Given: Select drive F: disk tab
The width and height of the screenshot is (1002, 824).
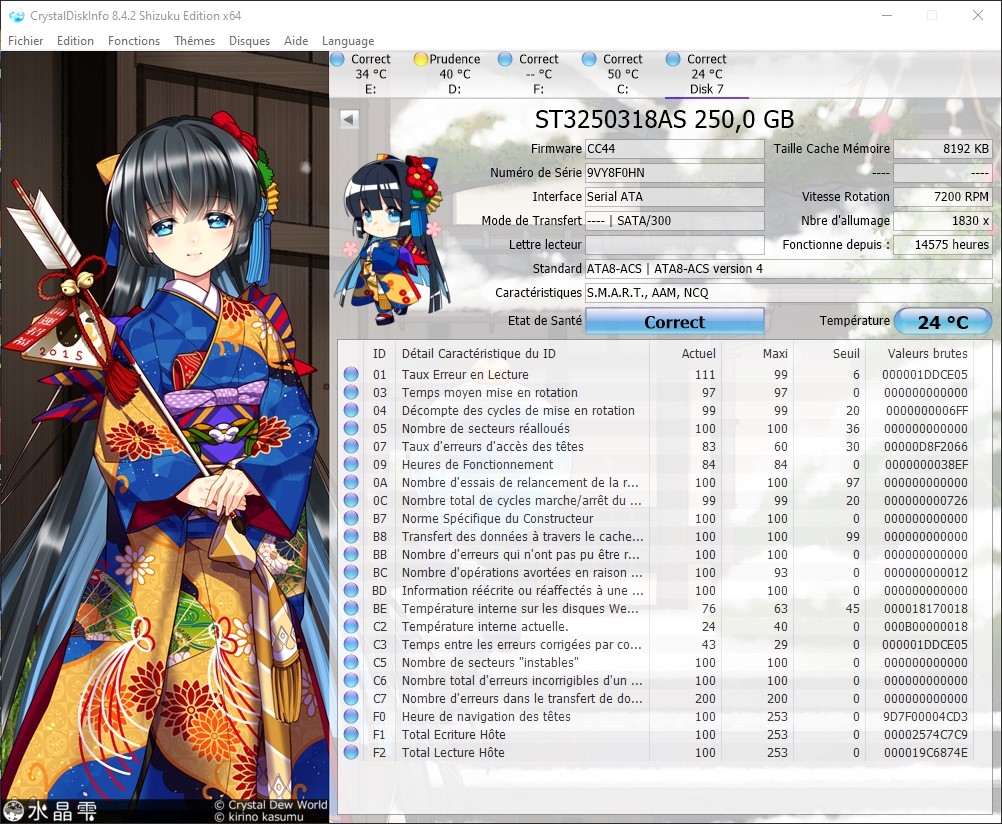Looking at the screenshot, I should coord(539,74).
